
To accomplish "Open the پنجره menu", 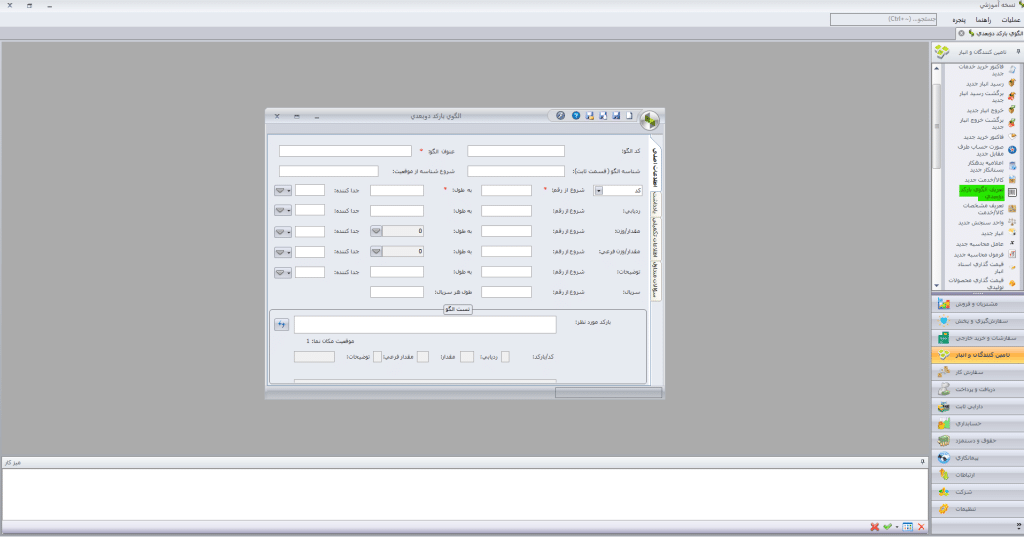I will (x=959, y=20).
